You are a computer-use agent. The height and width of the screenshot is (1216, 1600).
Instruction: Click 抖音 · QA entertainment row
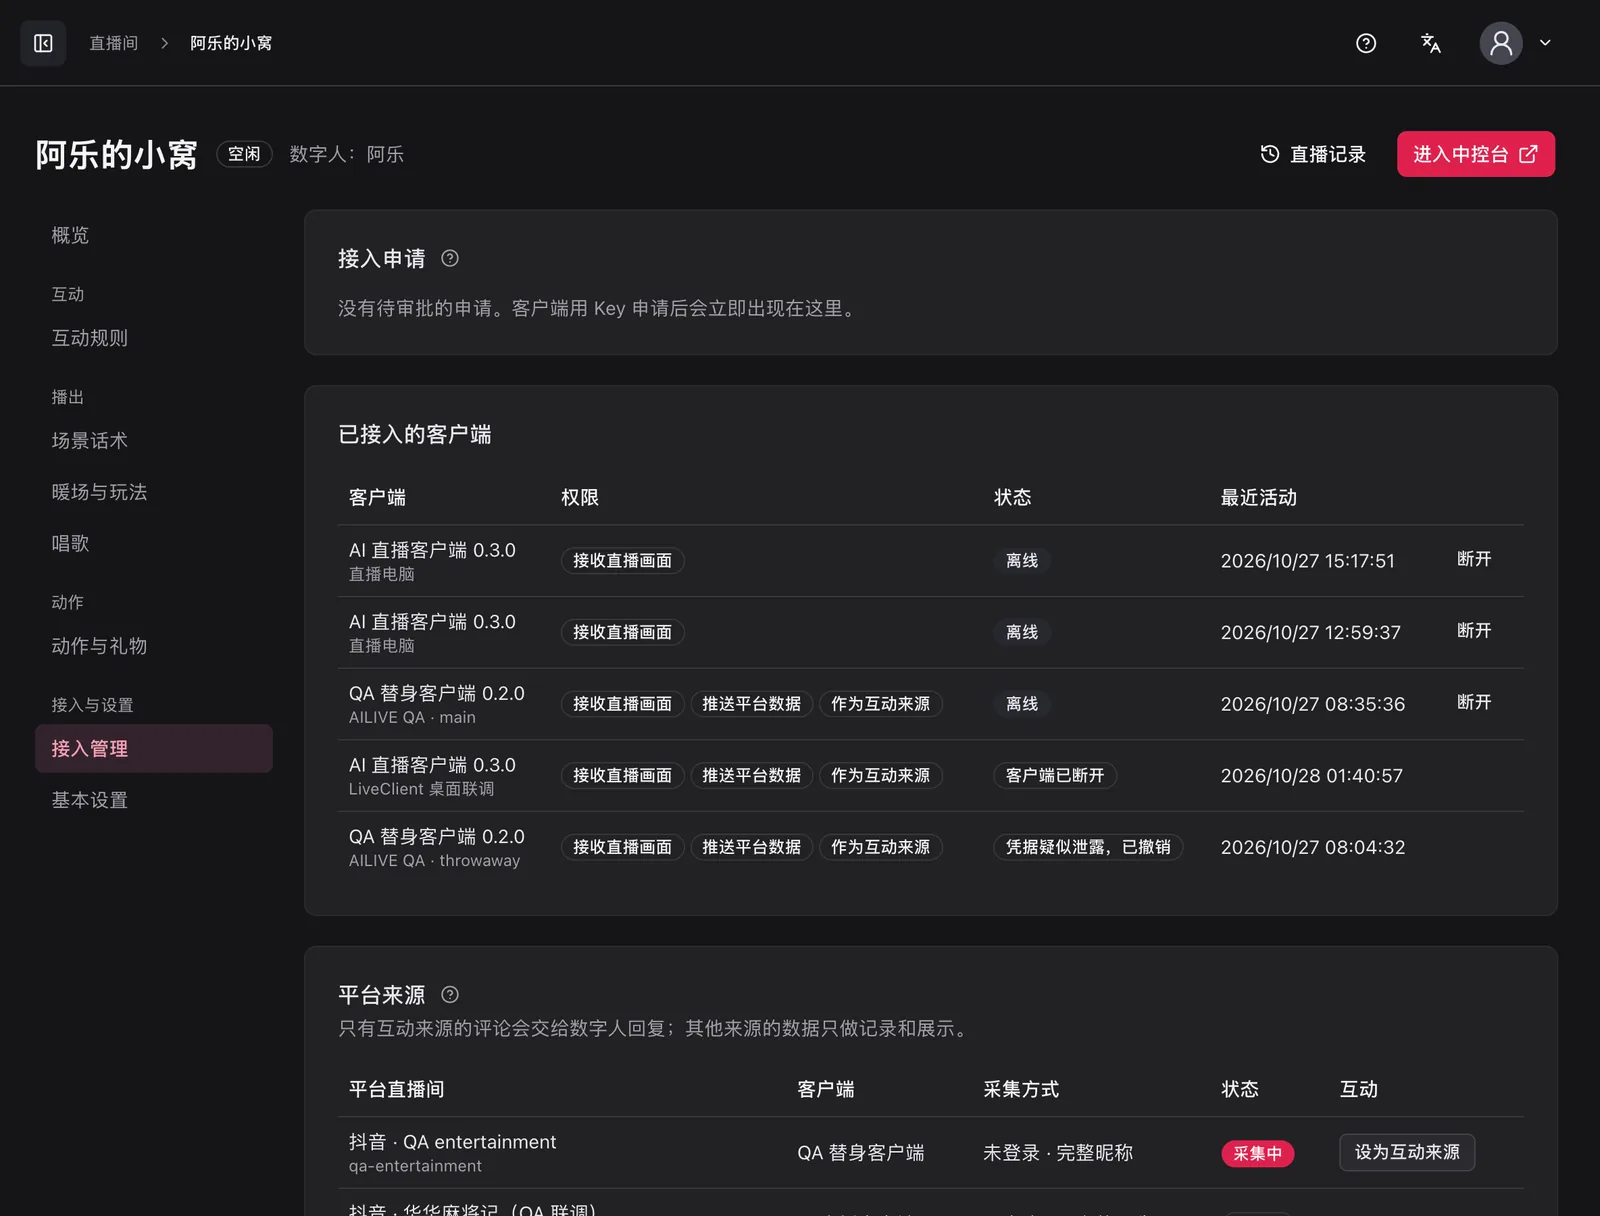click(931, 1153)
